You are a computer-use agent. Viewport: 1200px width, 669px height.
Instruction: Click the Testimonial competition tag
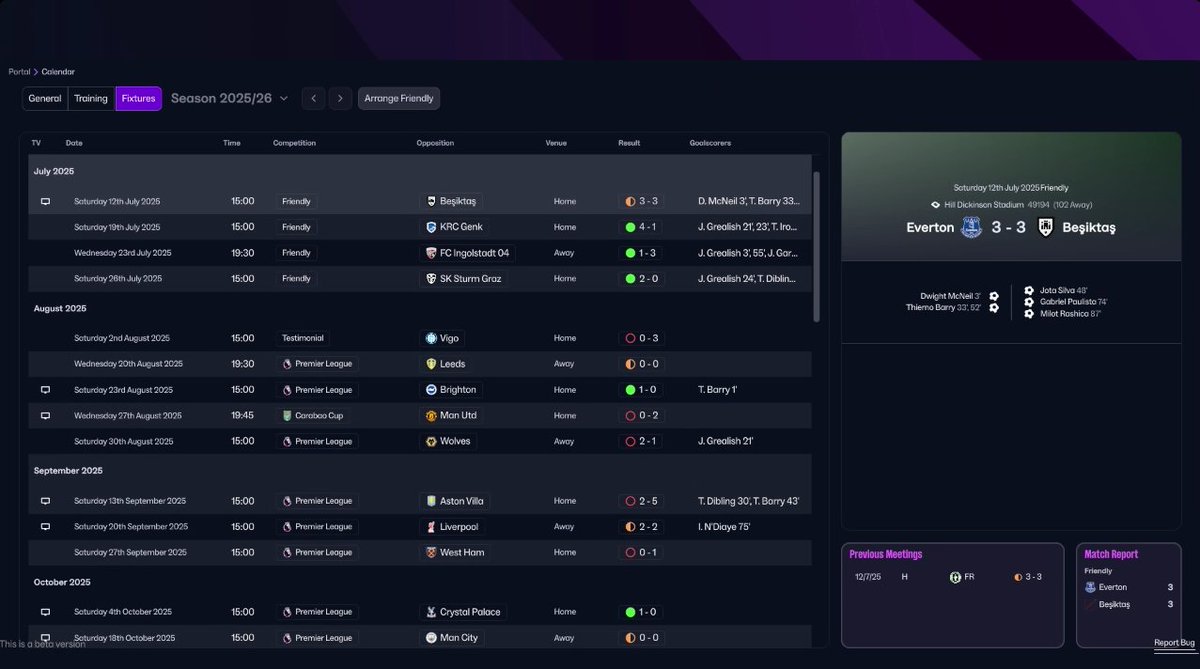pyautogui.click(x=304, y=338)
